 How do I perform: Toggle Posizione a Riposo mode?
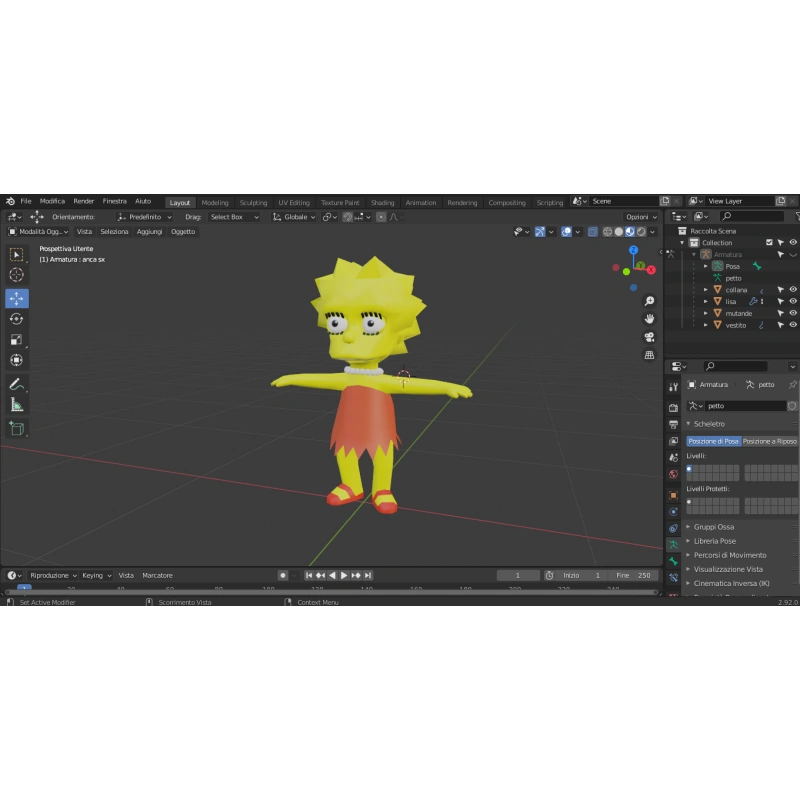[769, 441]
